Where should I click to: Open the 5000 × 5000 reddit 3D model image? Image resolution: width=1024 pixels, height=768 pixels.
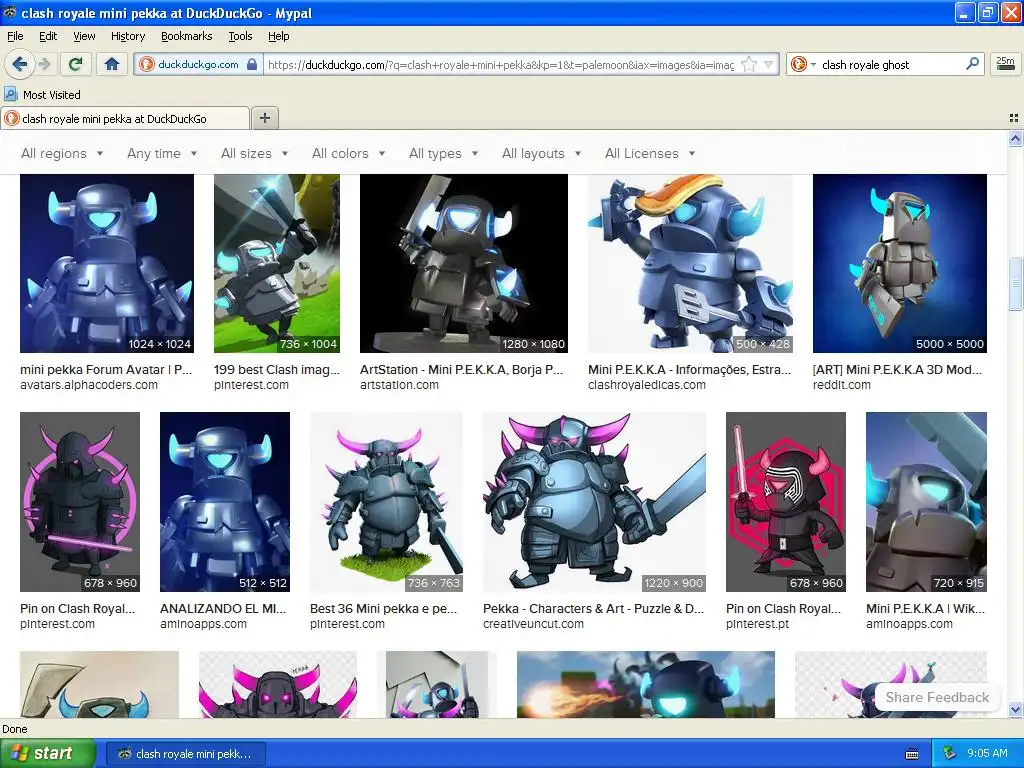click(900, 263)
